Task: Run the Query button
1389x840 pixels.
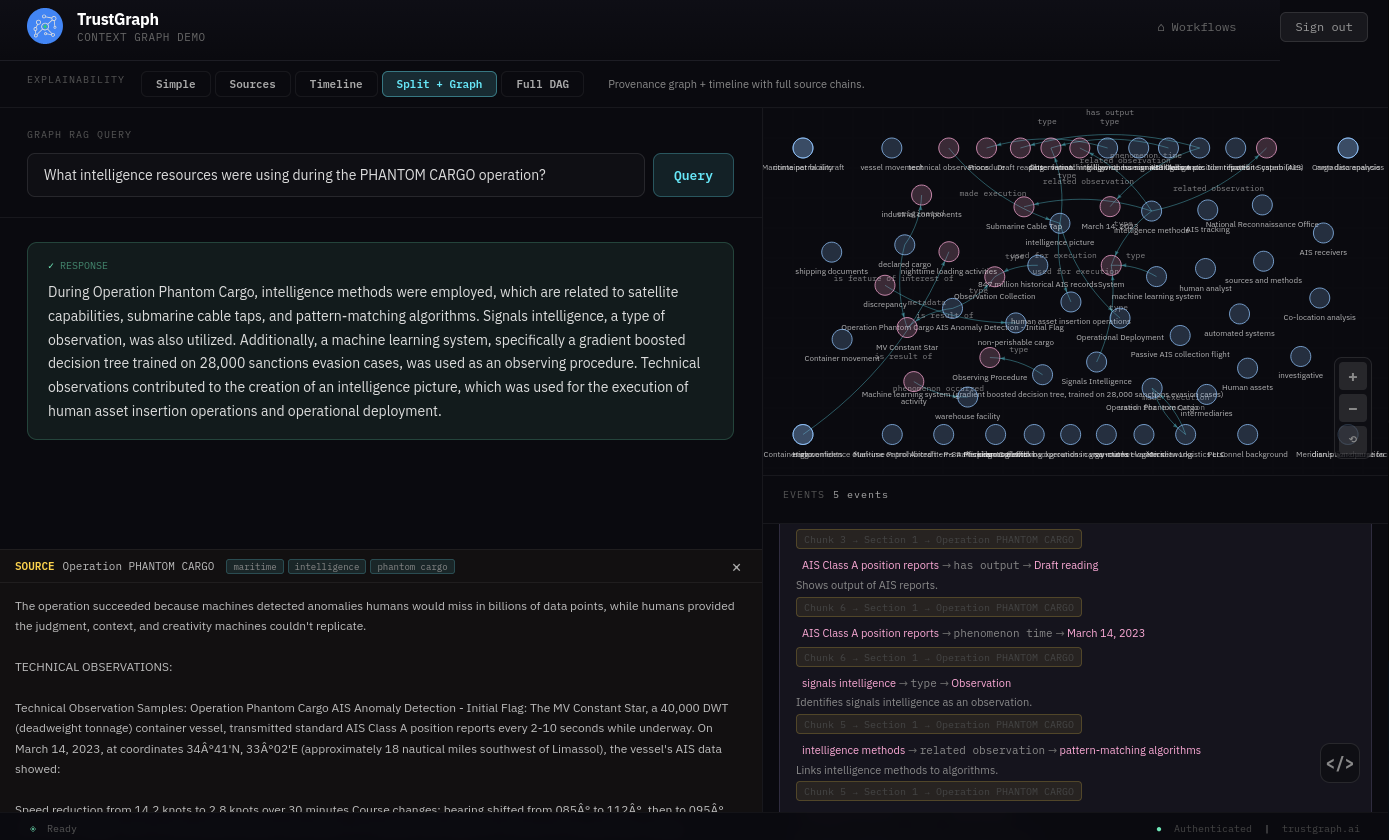Action: (693, 175)
